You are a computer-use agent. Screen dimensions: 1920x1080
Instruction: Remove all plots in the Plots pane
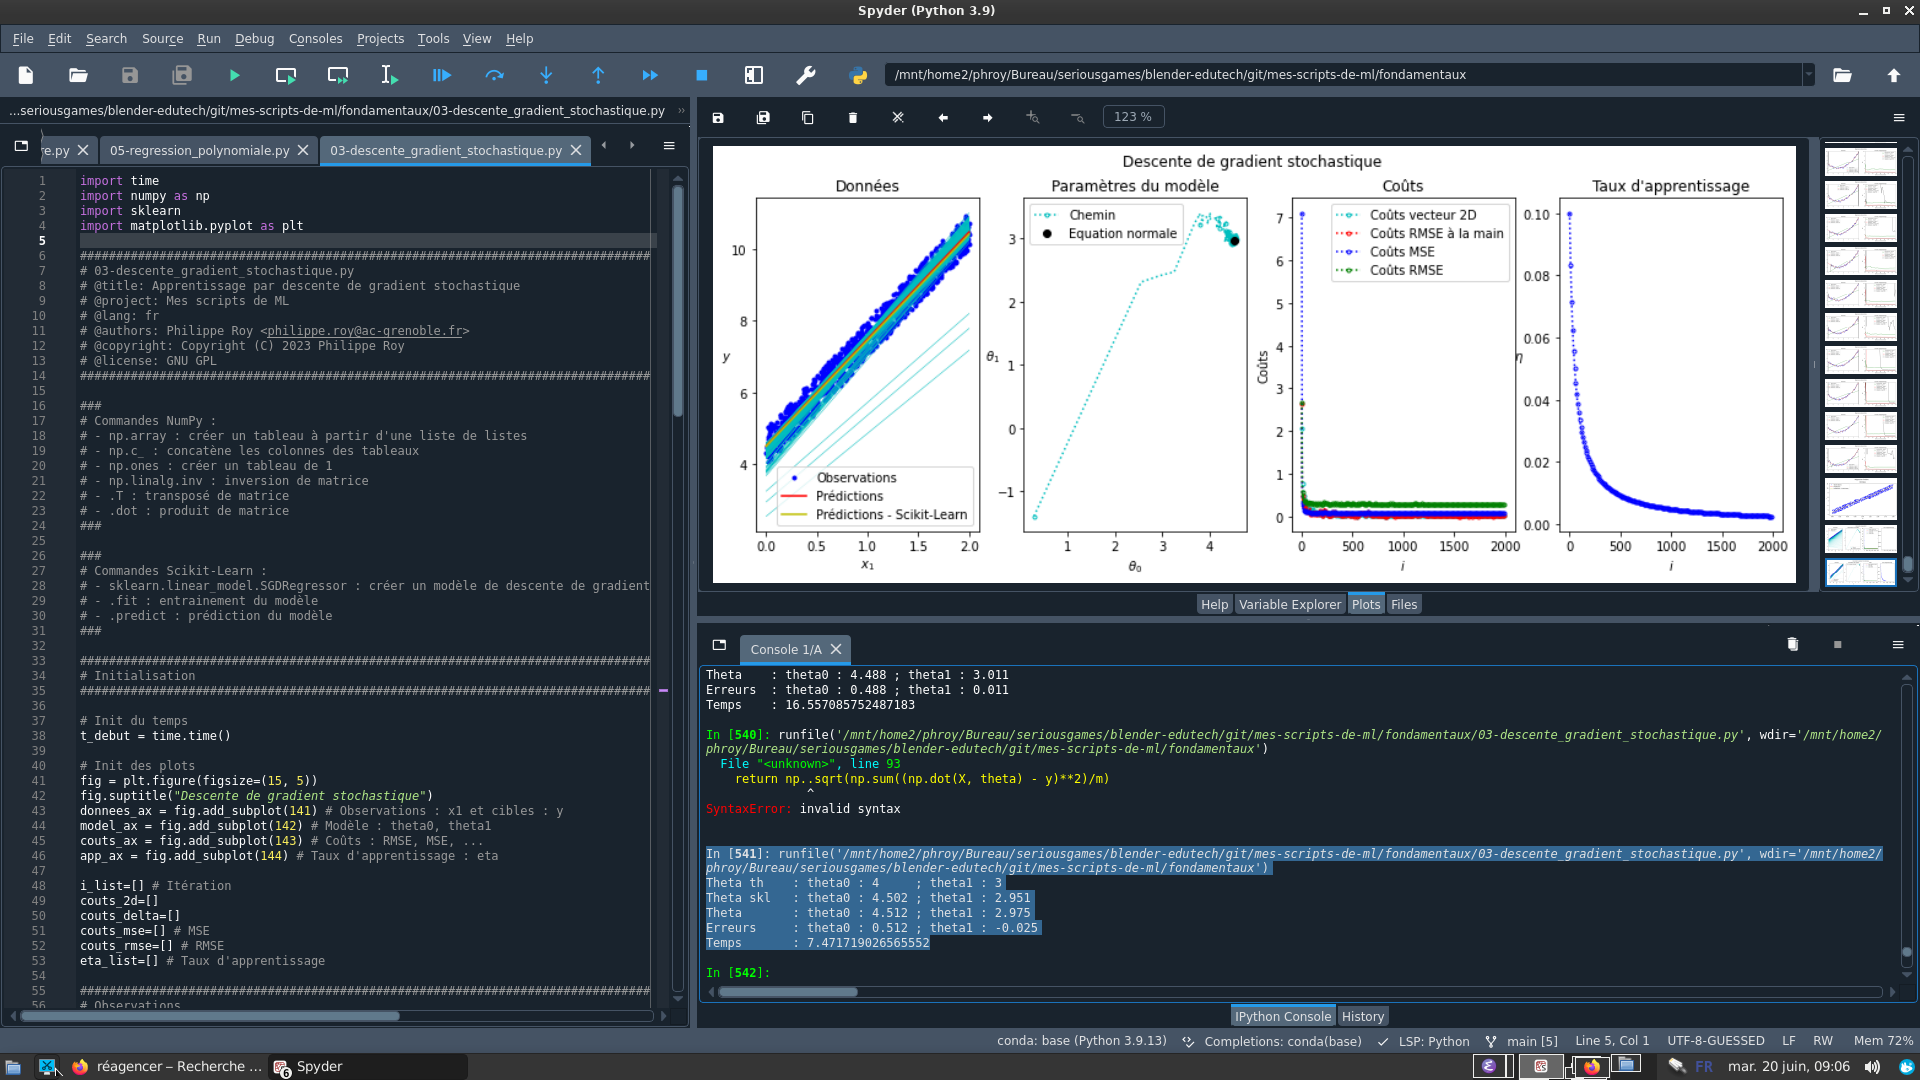click(898, 117)
